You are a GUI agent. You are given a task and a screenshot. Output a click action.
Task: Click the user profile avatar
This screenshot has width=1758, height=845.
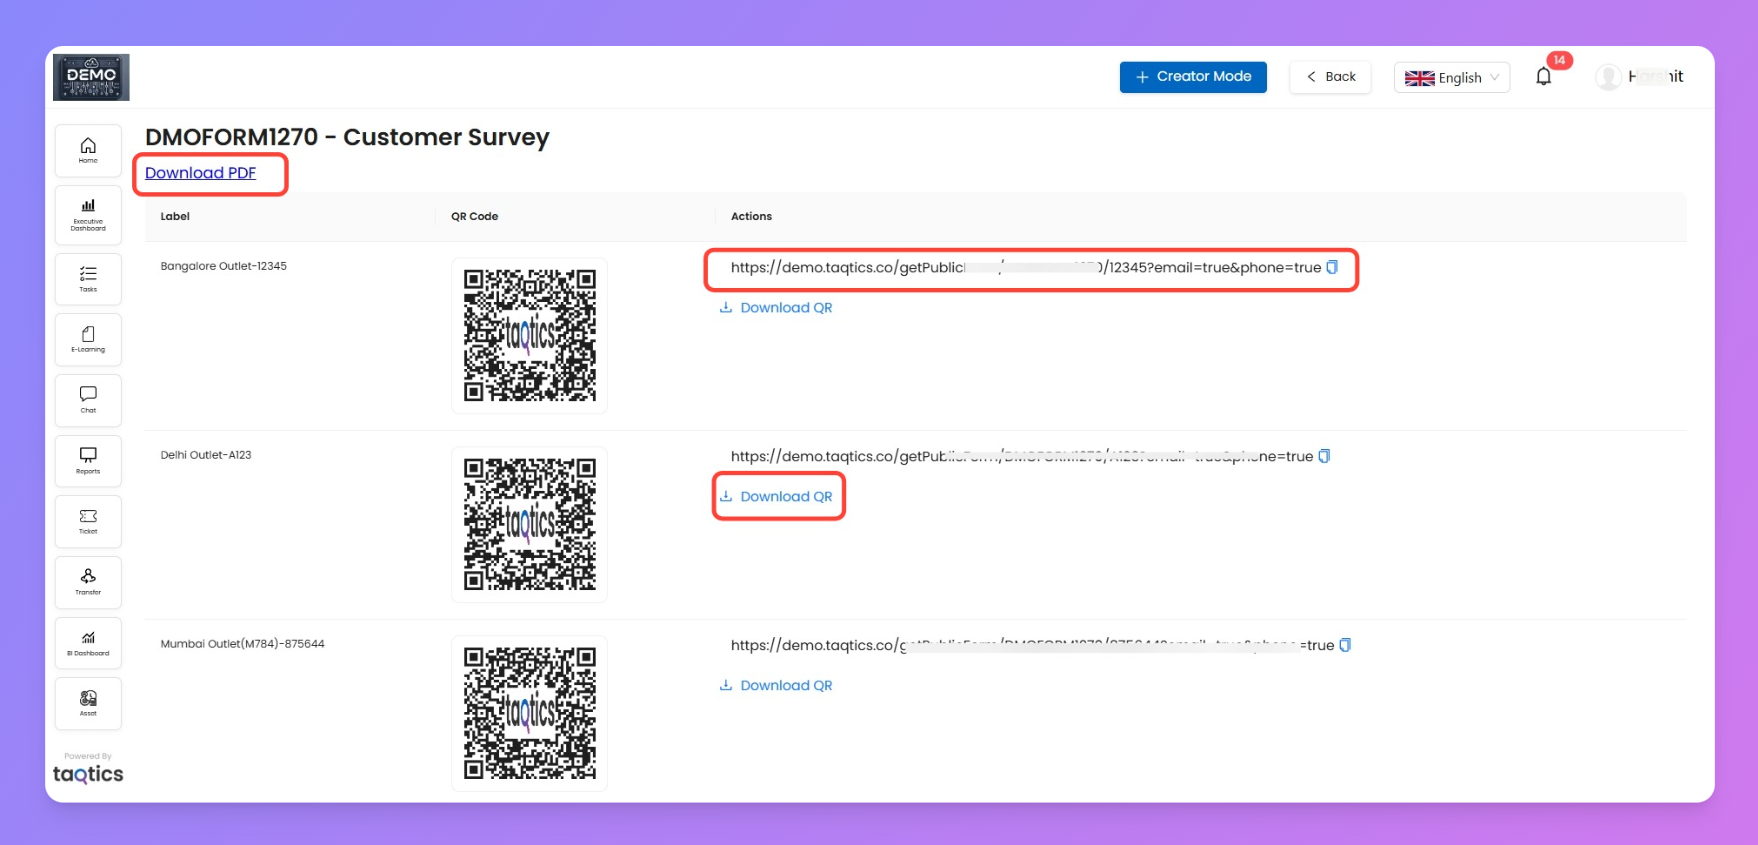point(1608,77)
